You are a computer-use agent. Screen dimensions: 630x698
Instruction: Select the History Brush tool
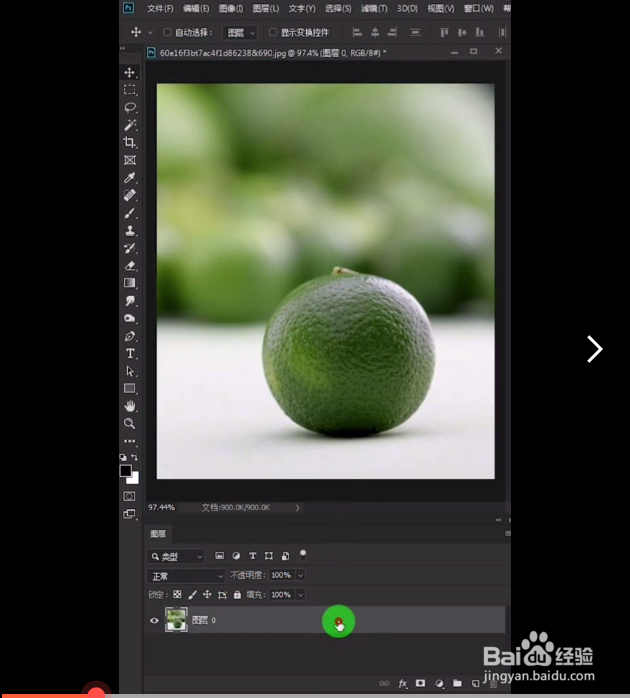coord(130,248)
